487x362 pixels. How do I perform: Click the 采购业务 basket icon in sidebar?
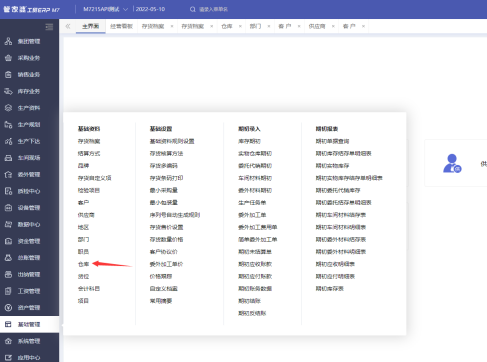(8, 58)
